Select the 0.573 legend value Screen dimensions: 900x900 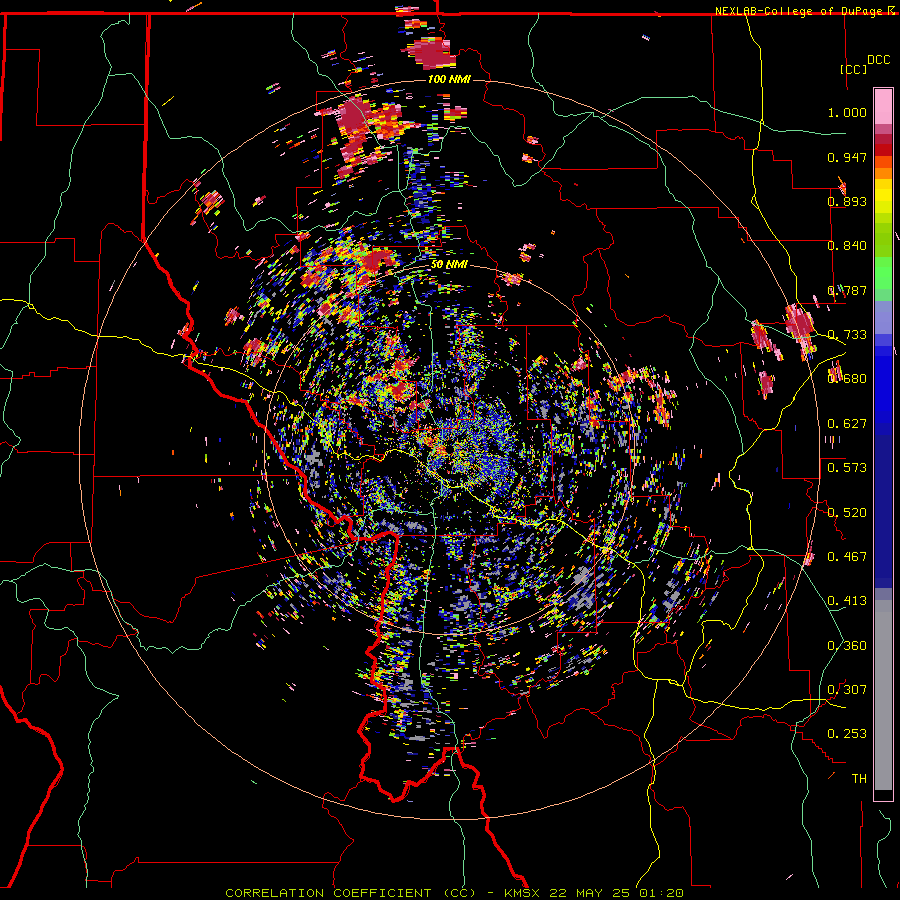point(847,468)
